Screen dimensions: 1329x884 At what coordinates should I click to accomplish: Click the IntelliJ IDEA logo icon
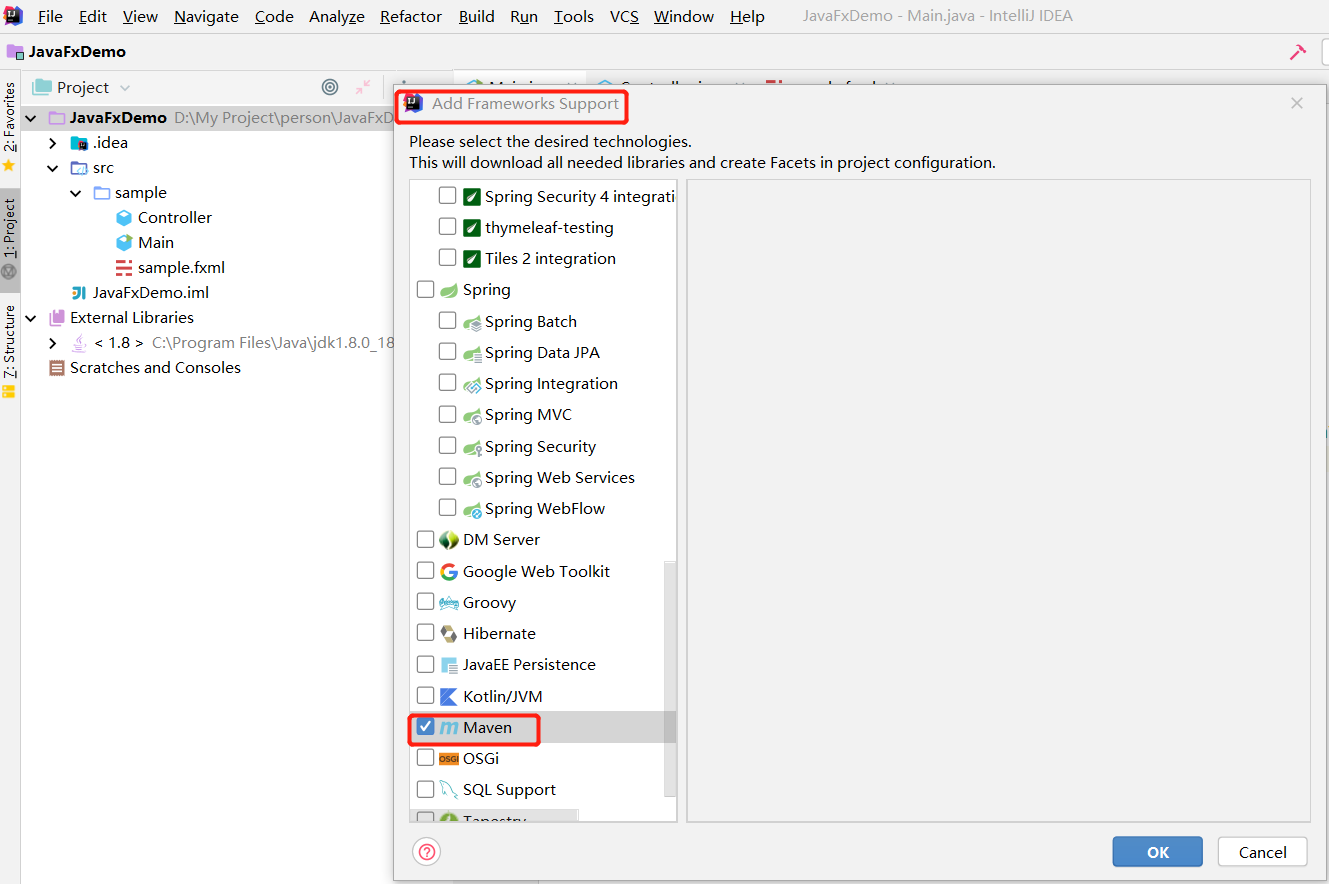click(13, 16)
